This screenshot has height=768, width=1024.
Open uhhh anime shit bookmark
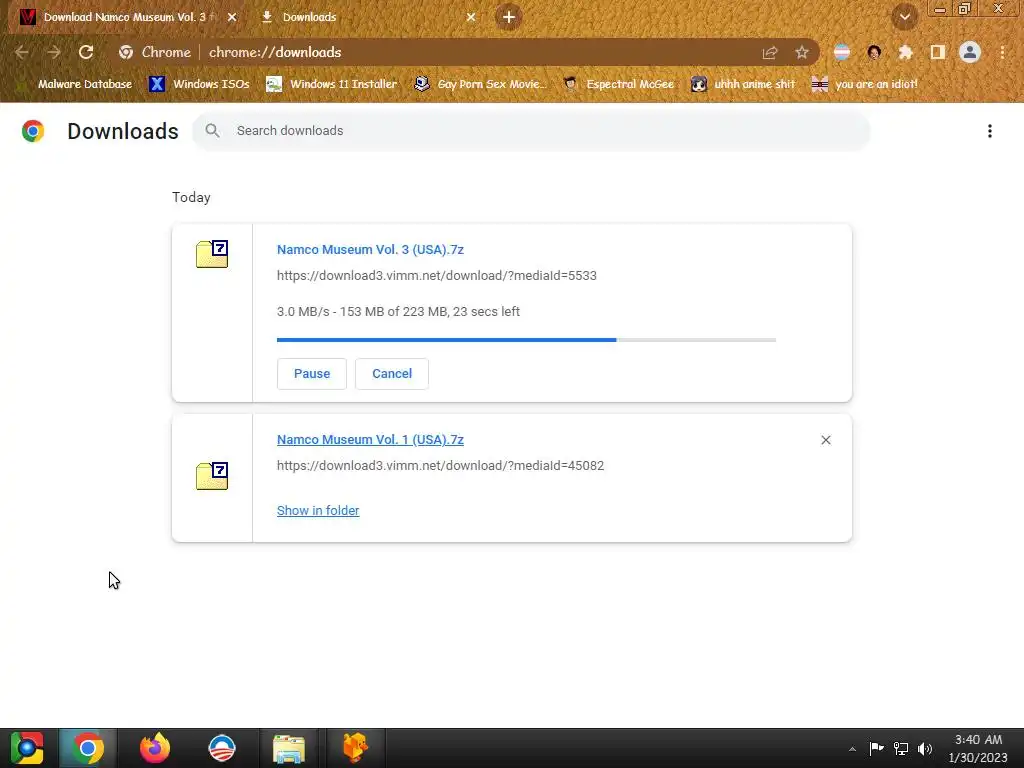[743, 84]
